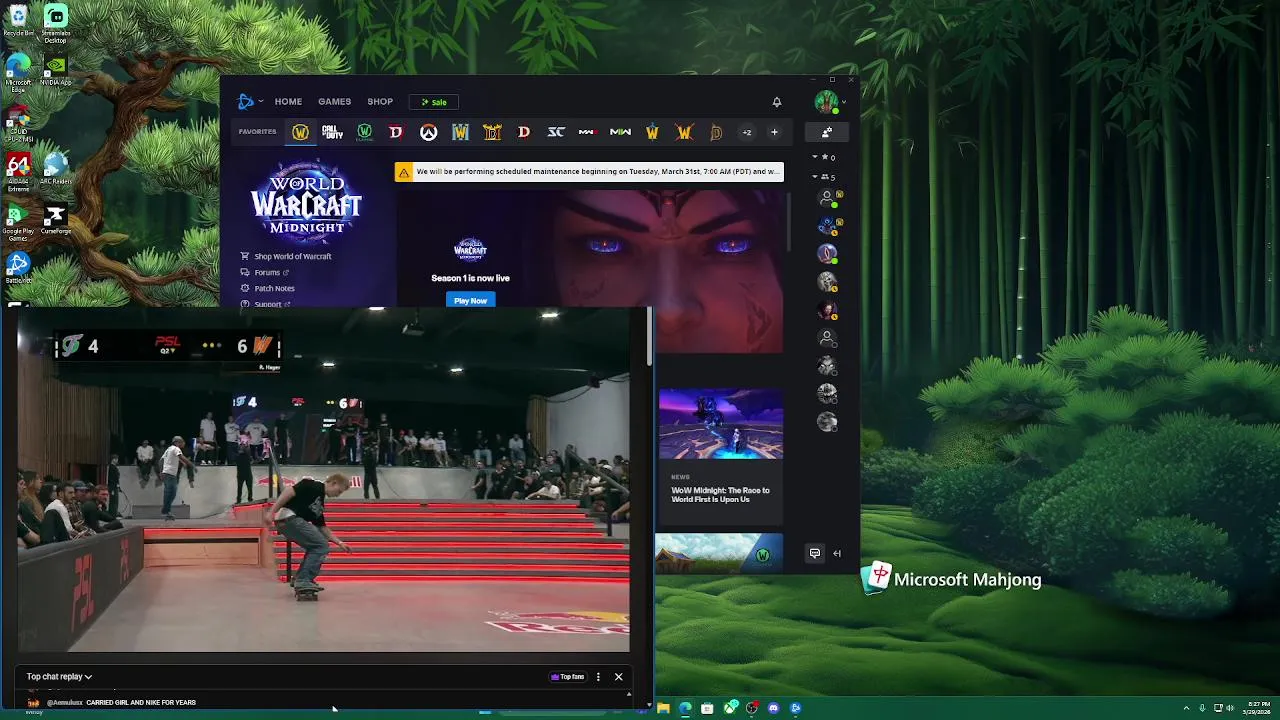This screenshot has height=720, width=1280.
Task: Open the taskbar clock and date
Action: pyautogui.click(x=1259, y=708)
